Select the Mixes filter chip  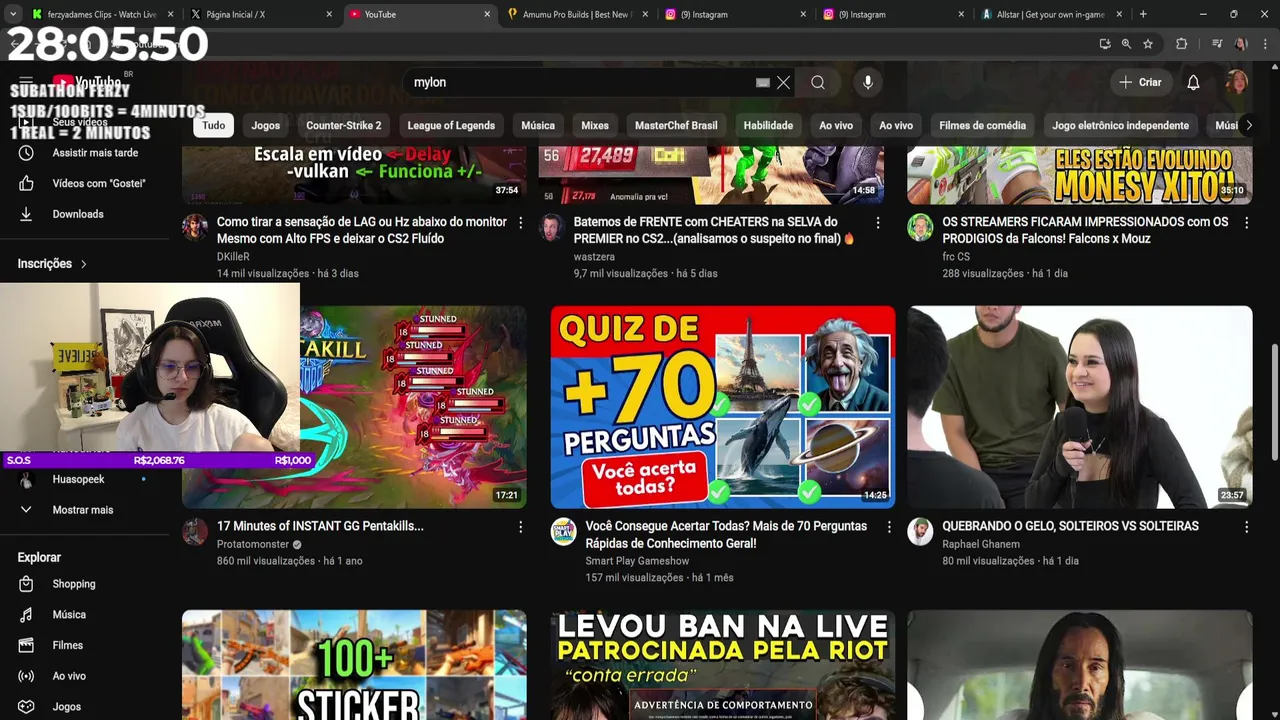coord(595,125)
